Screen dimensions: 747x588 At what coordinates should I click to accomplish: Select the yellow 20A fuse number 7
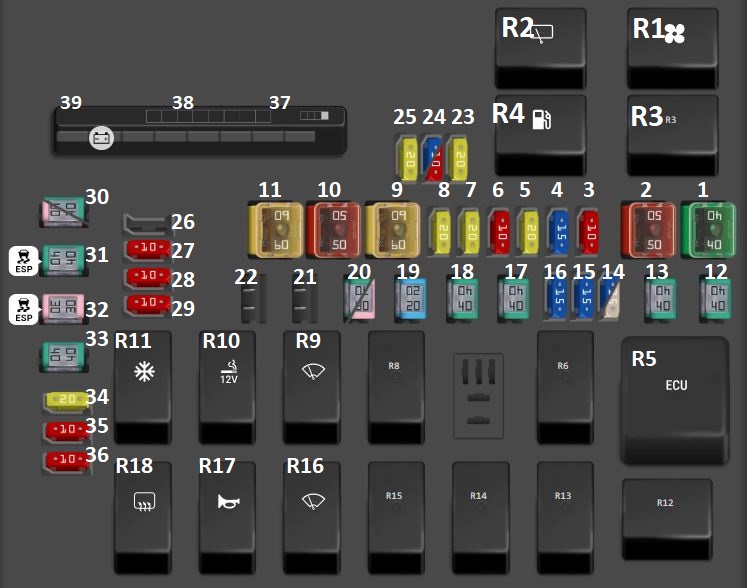(469, 232)
